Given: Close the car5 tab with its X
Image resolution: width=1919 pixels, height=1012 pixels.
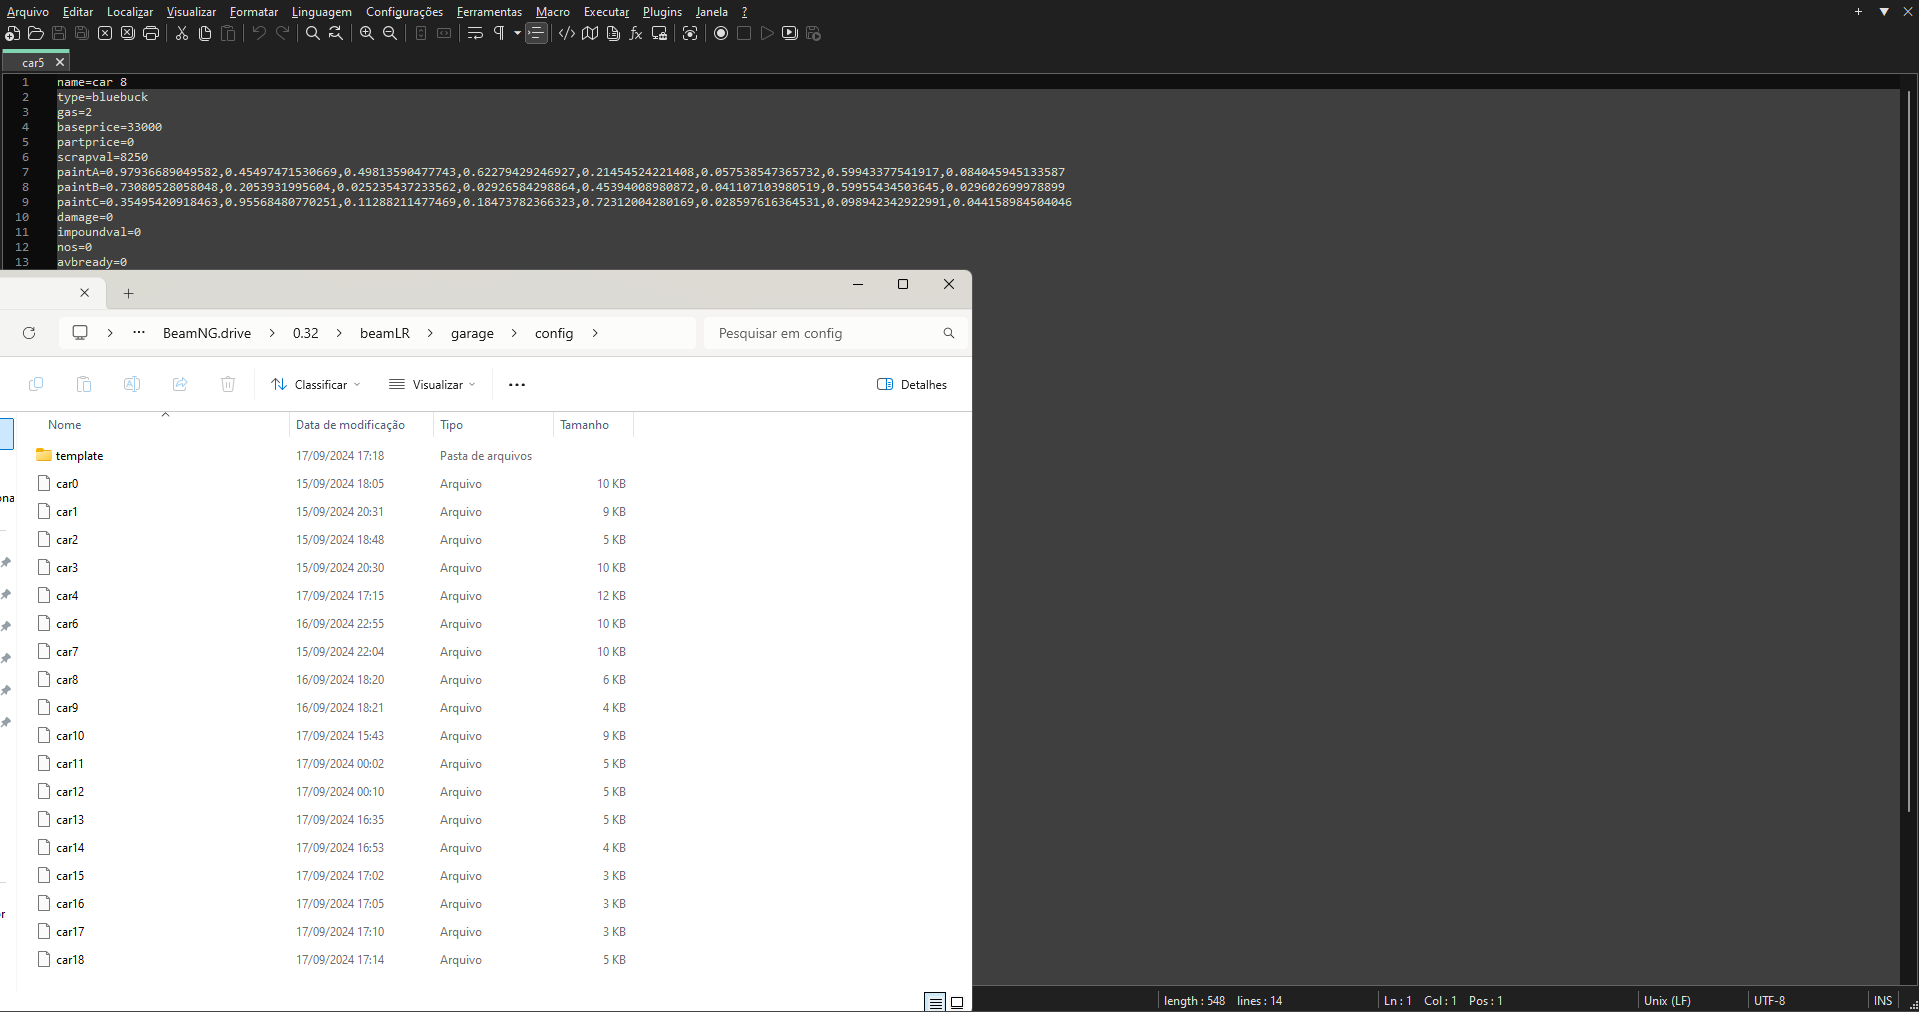Looking at the screenshot, I should point(60,62).
